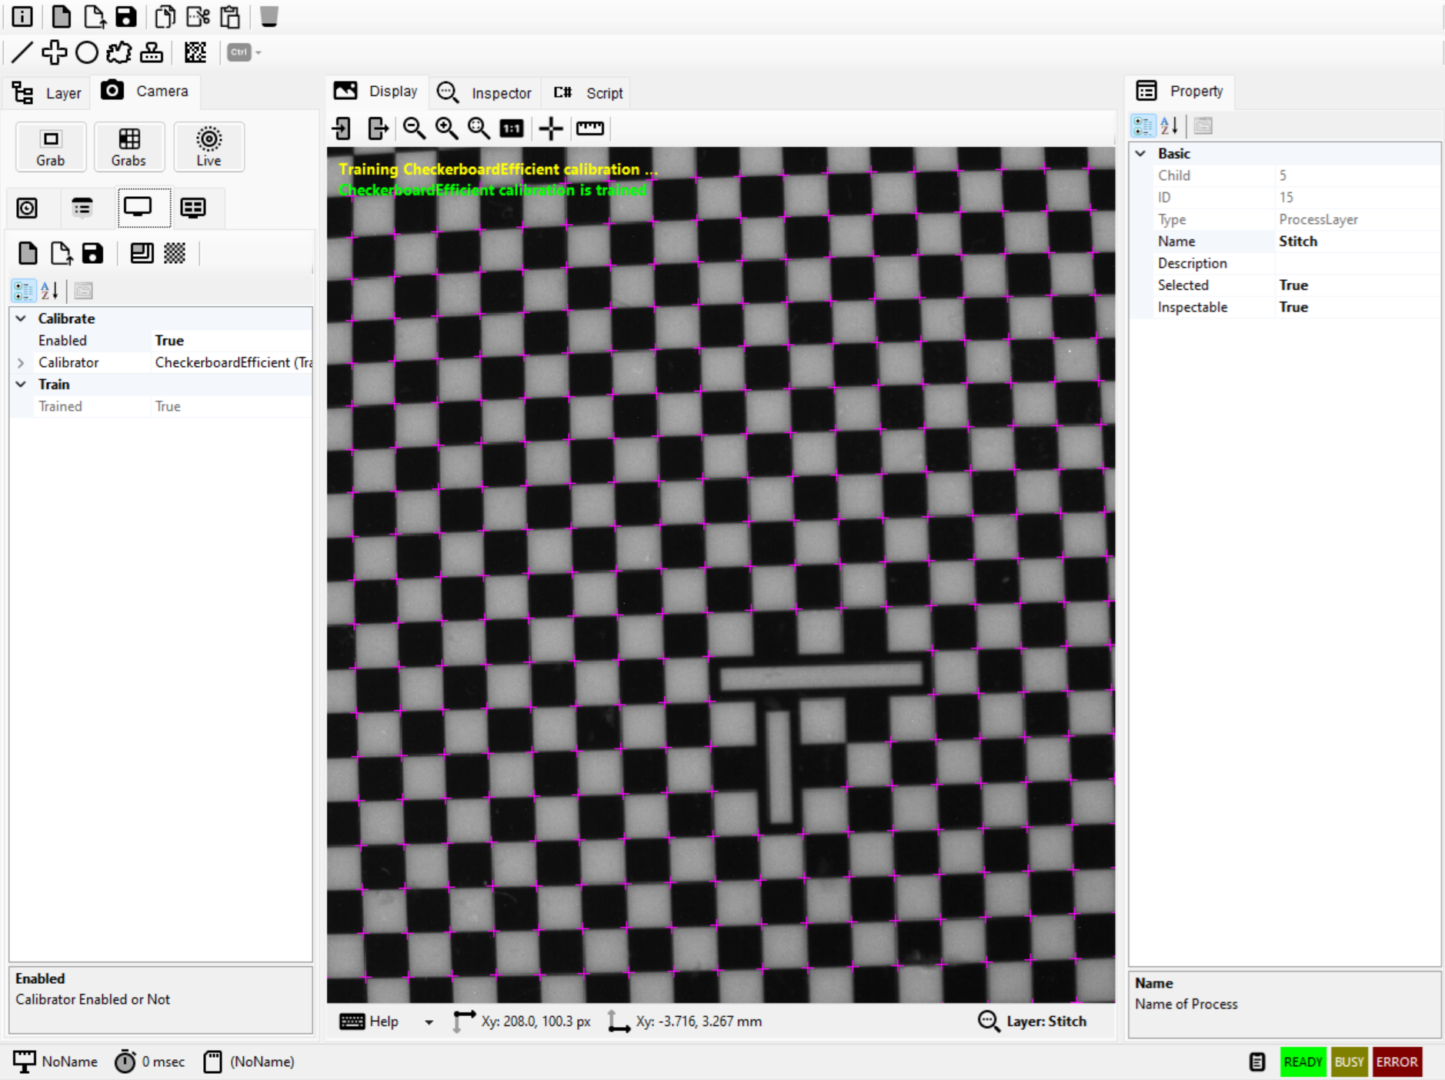This screenshot has width=1445, height=1080.
Task: Toggle the Selected property value
Action: click(1355, 285)
